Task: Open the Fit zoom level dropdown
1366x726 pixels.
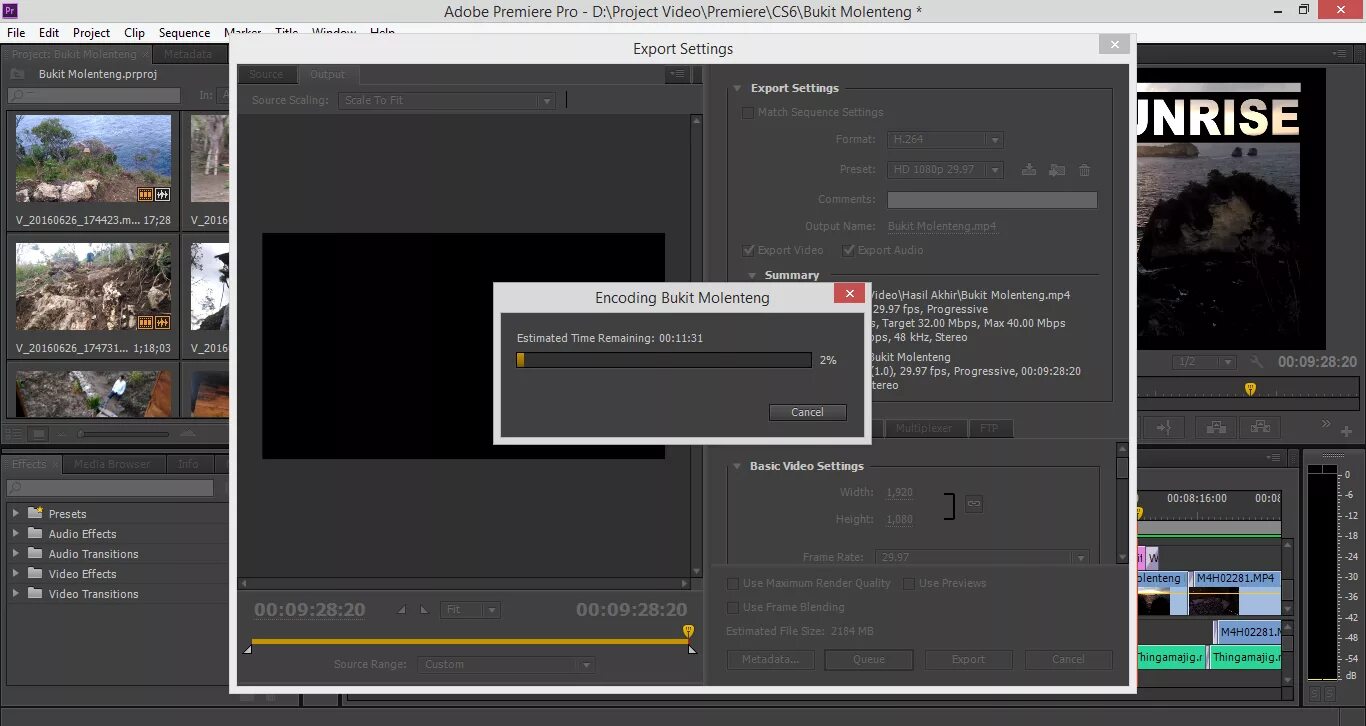Action: point(470,610)
